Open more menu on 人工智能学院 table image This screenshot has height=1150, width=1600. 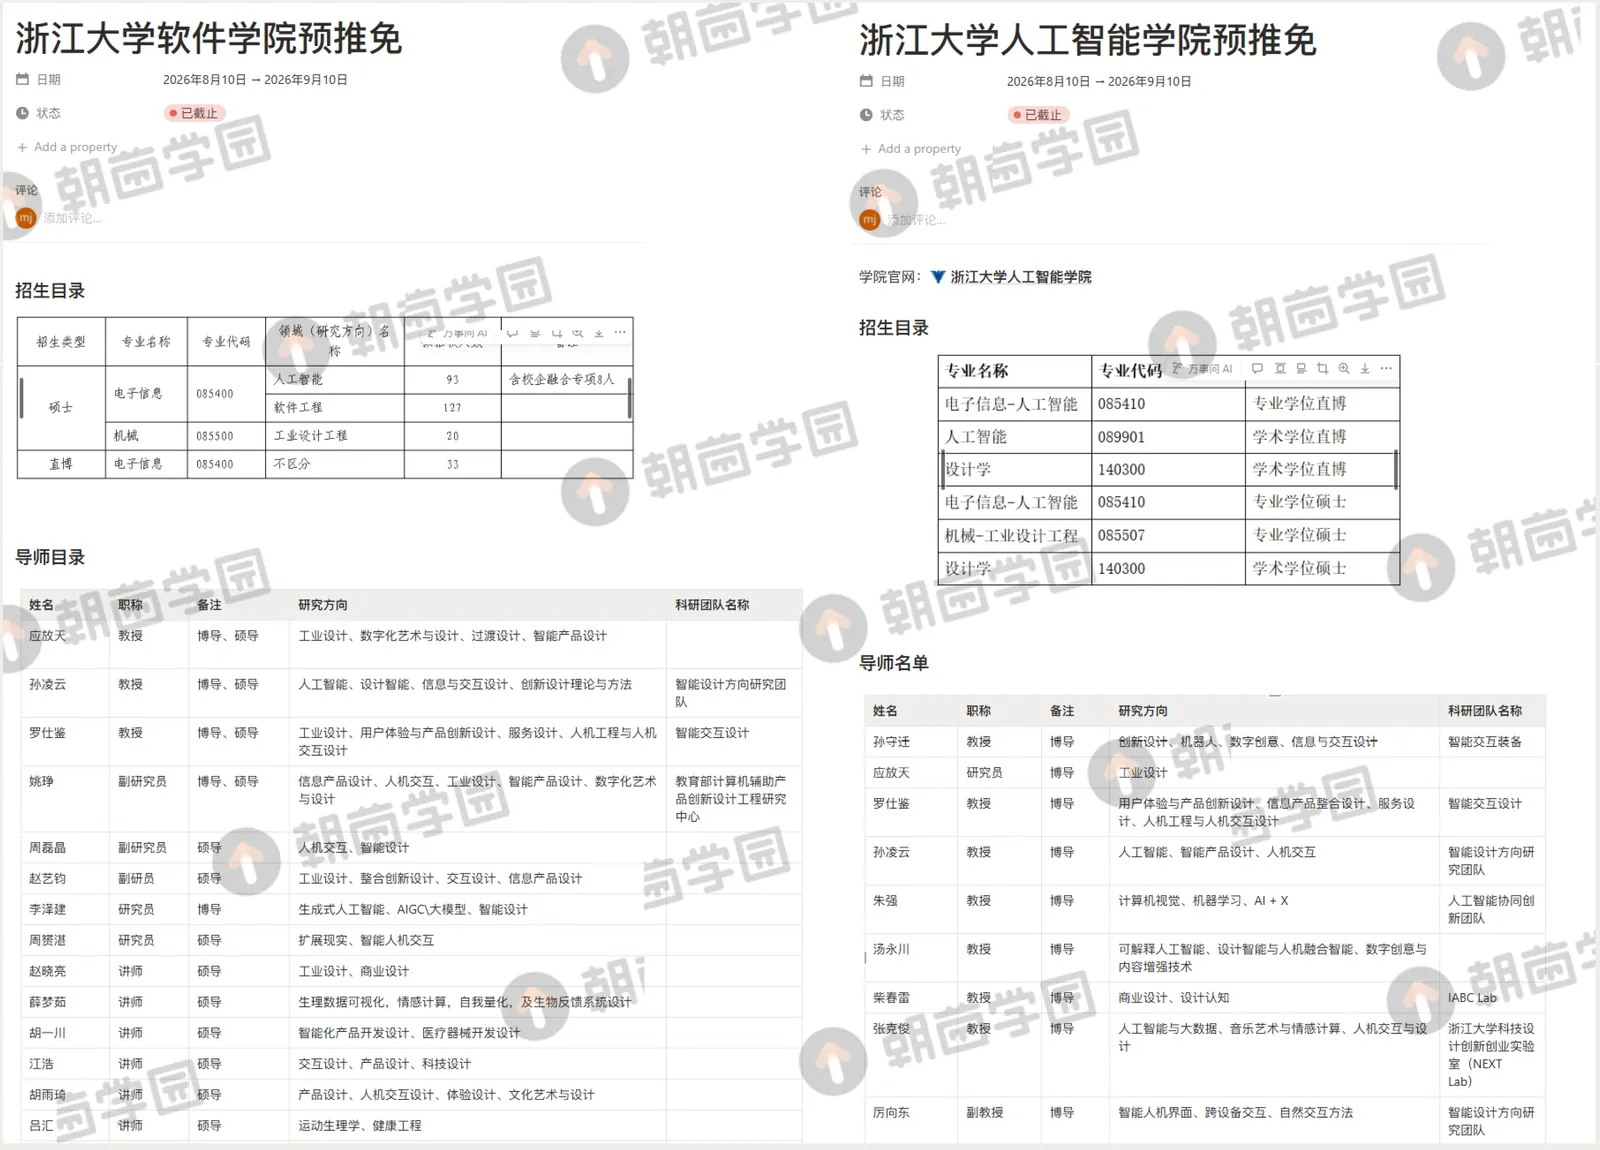point(1386,369)
